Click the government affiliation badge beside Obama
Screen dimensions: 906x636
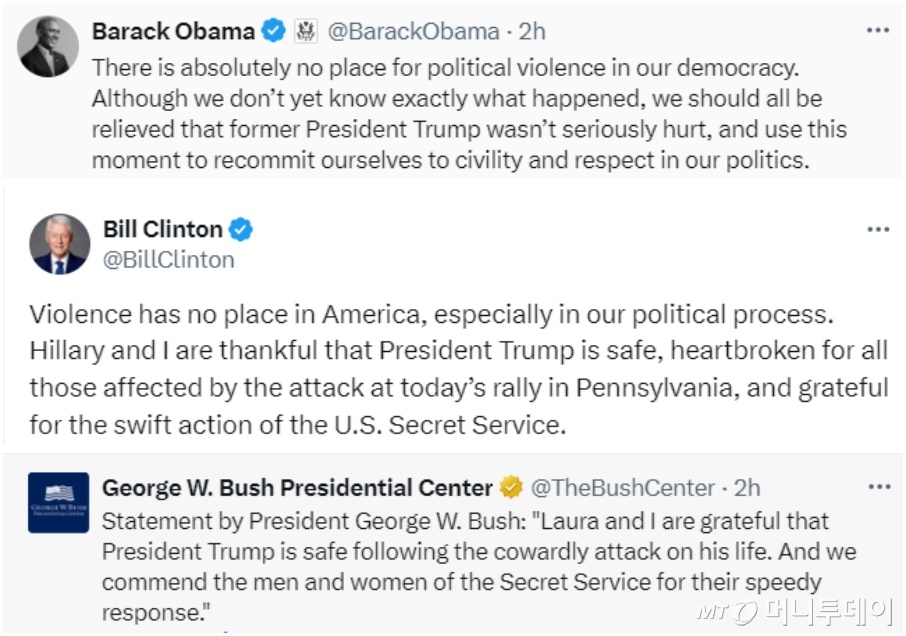[306, 32]
